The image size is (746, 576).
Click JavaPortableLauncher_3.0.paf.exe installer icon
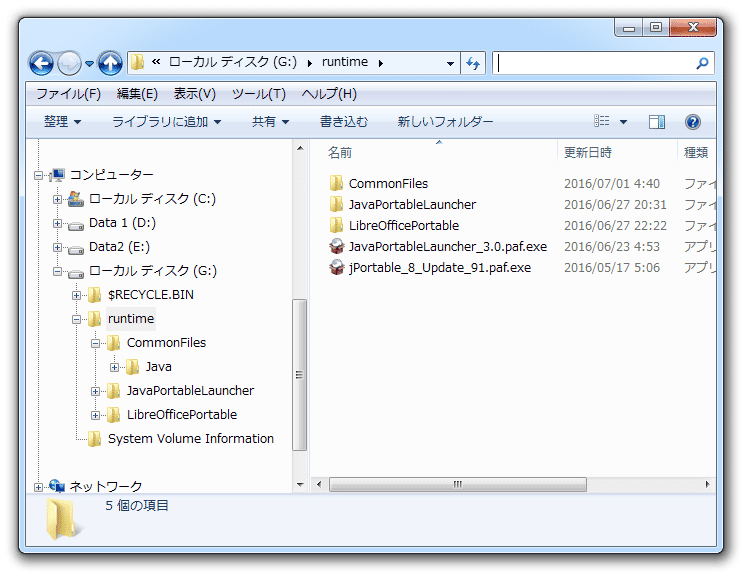[336, 246]
